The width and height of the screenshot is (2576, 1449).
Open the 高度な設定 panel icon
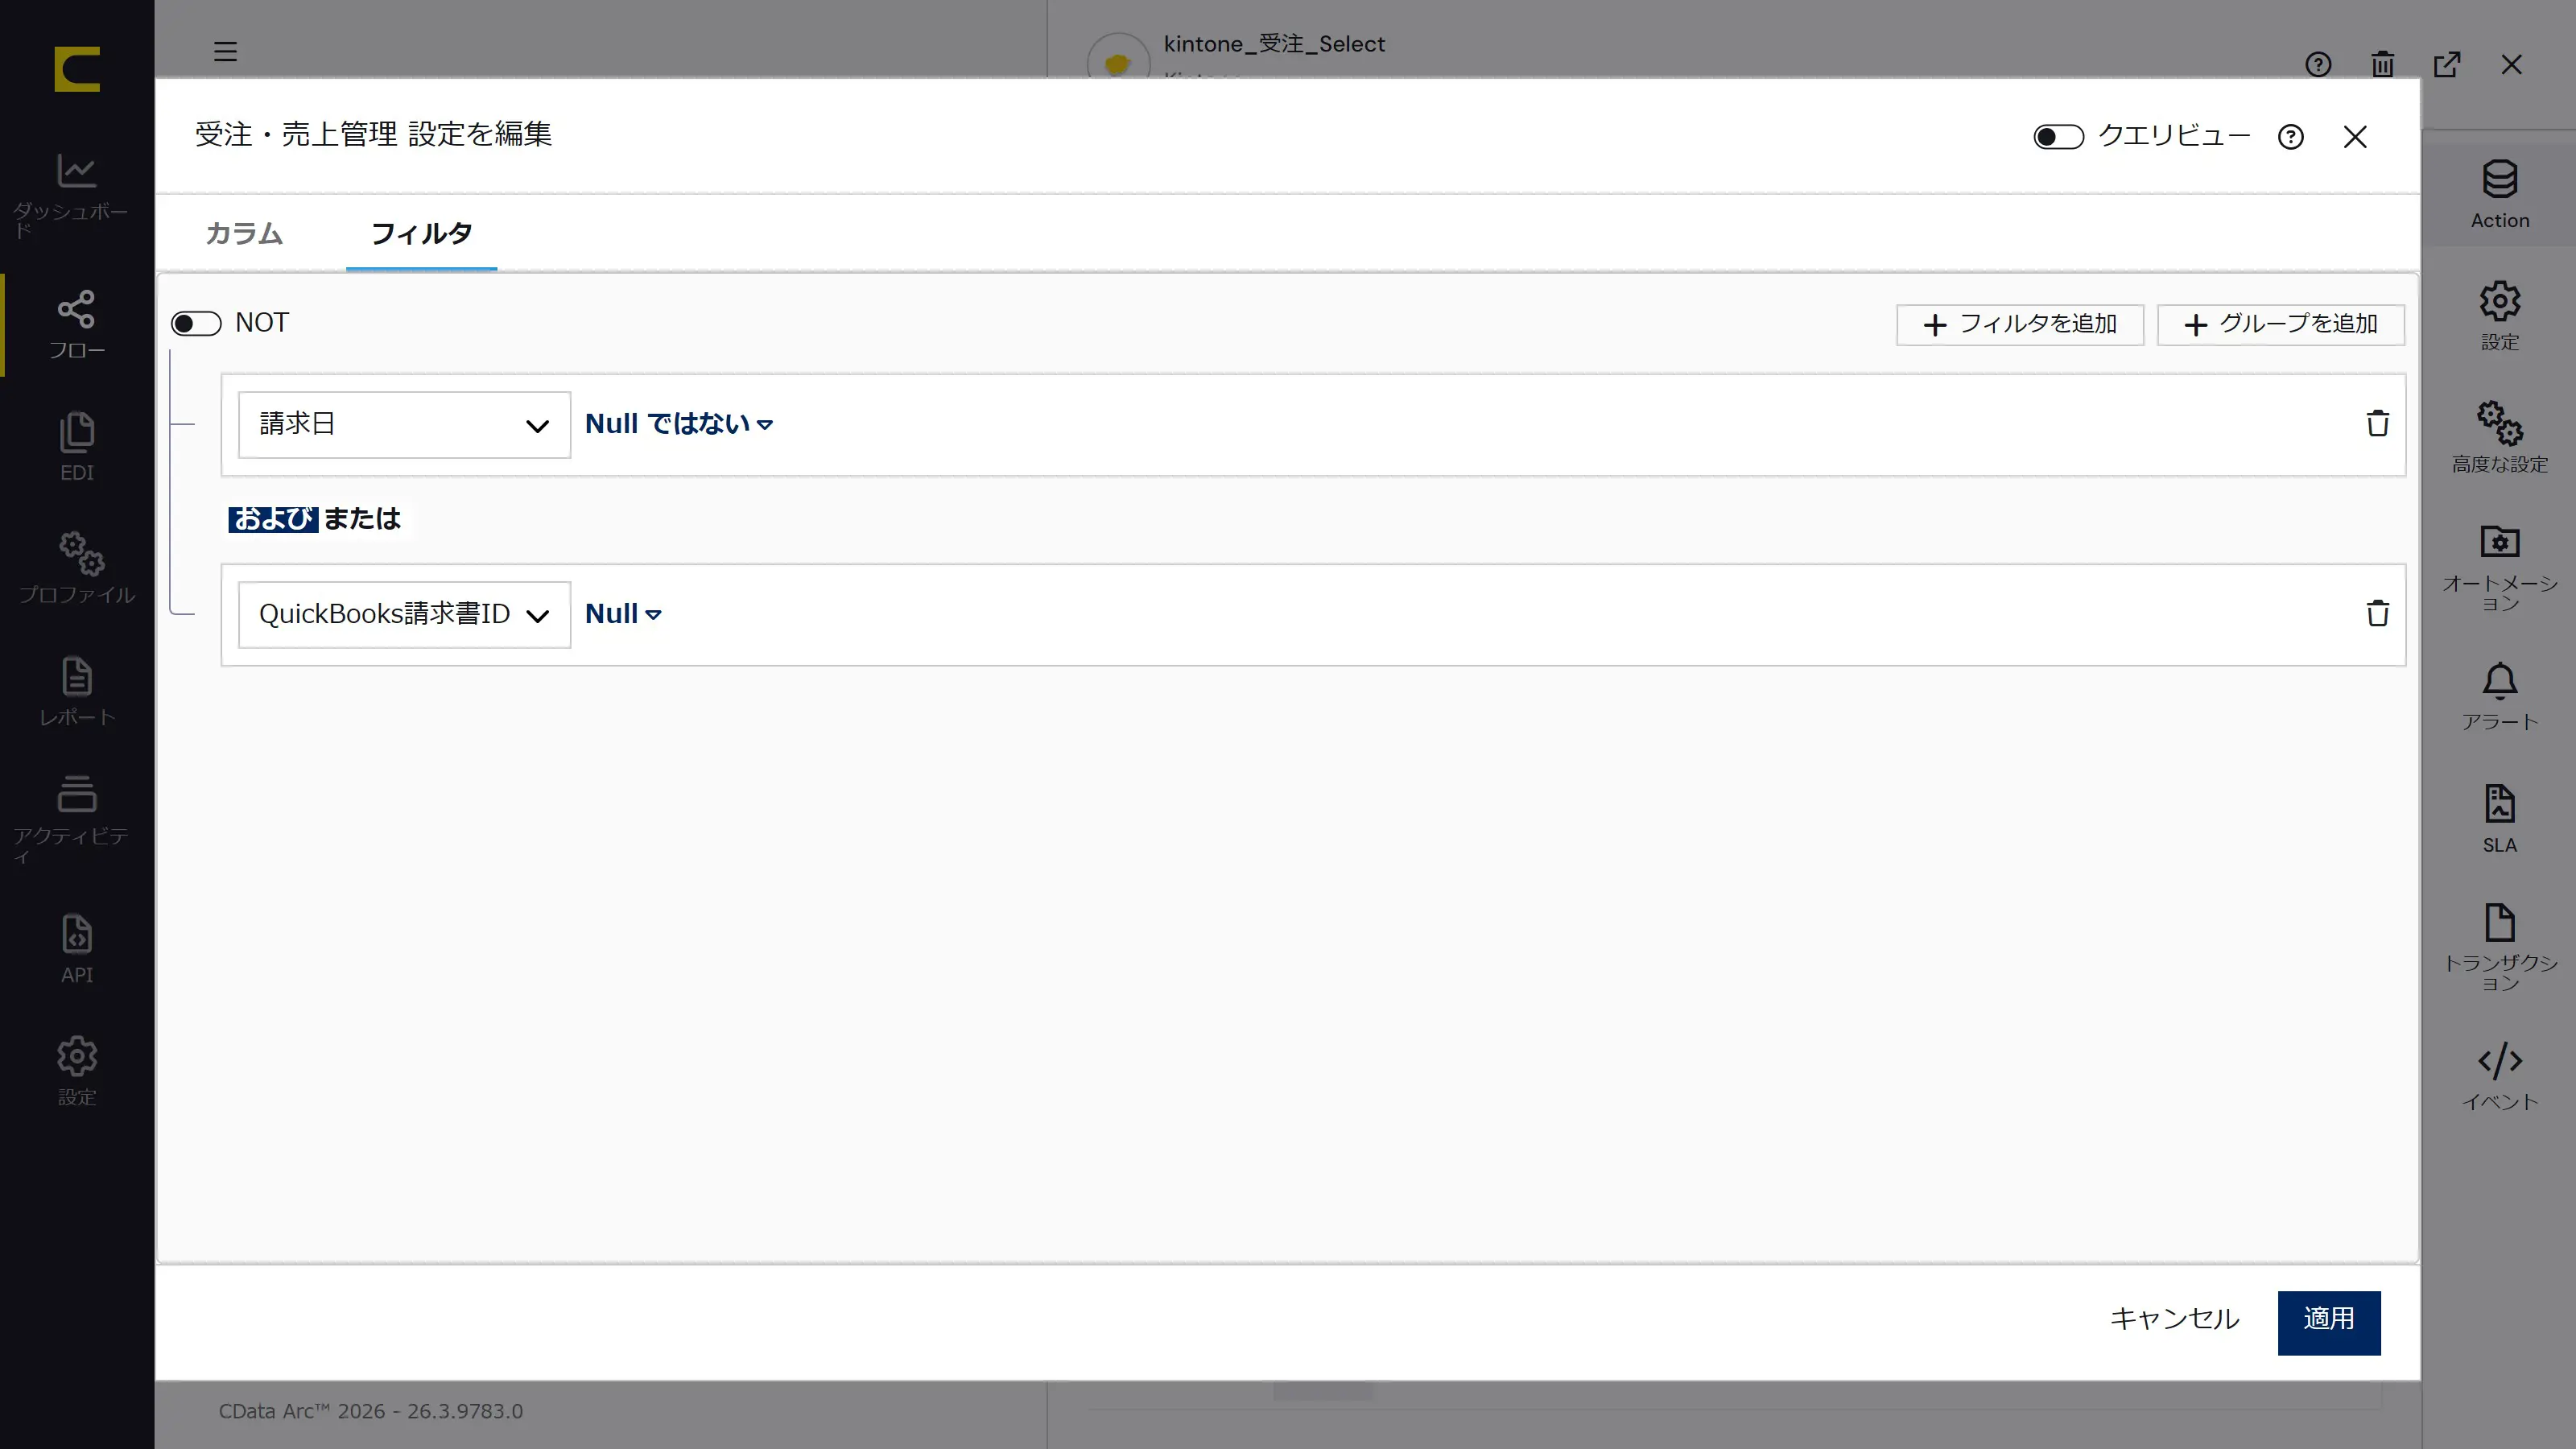click(x=2499, y=438)
